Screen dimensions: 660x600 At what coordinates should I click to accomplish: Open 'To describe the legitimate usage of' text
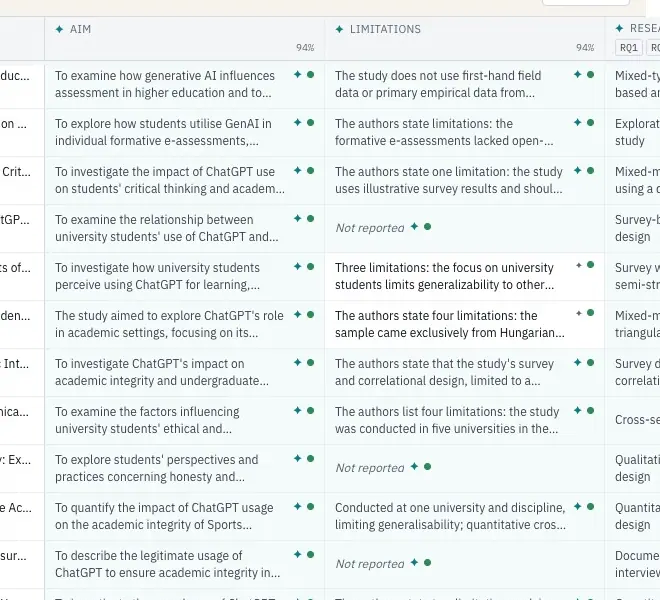click(168, 564)
